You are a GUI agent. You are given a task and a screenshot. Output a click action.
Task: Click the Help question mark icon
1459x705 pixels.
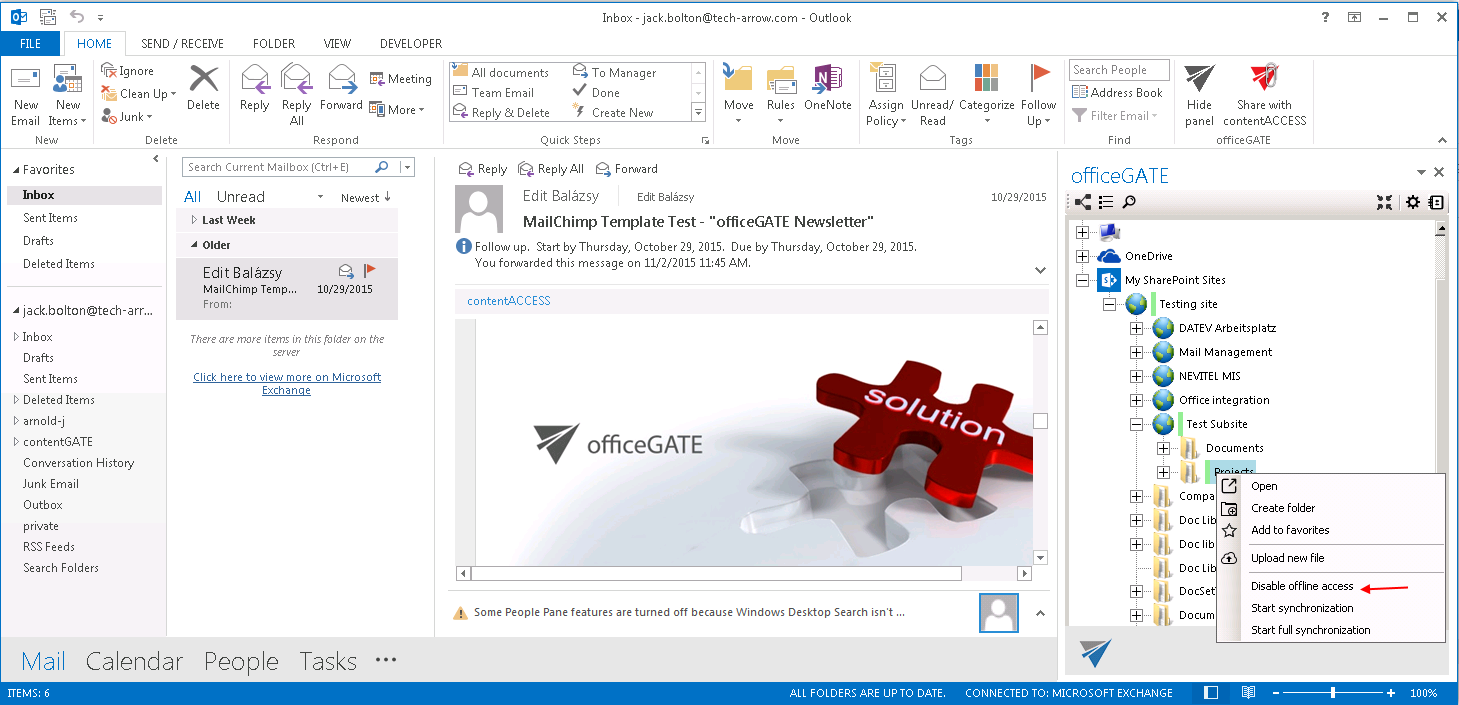(1325, 17)
